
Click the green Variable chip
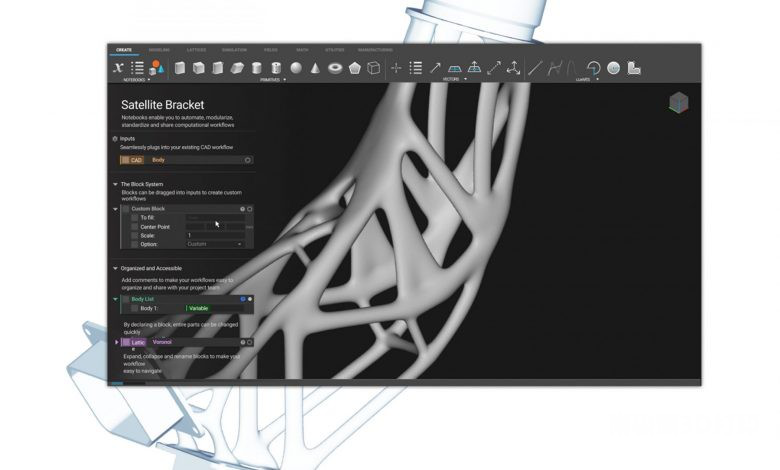pyautogui.click(x=198, y=308)
